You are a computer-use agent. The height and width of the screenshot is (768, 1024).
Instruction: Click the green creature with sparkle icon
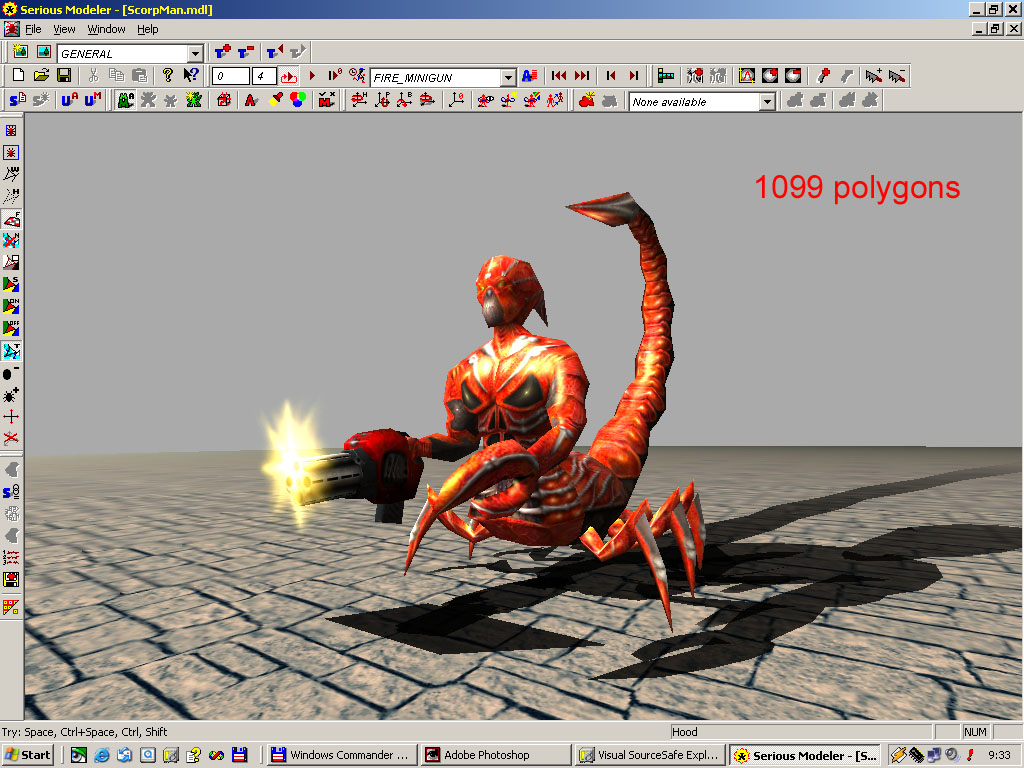click(x=193, y=100)
